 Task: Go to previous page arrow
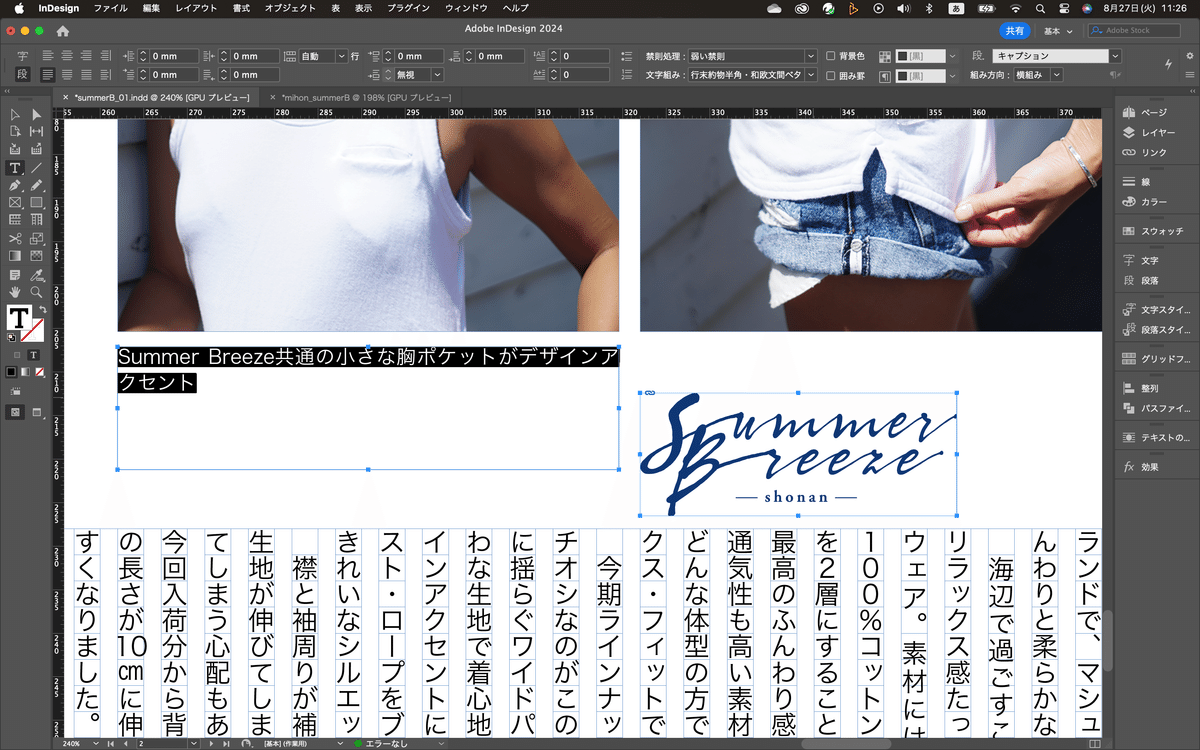pos(124,744)
